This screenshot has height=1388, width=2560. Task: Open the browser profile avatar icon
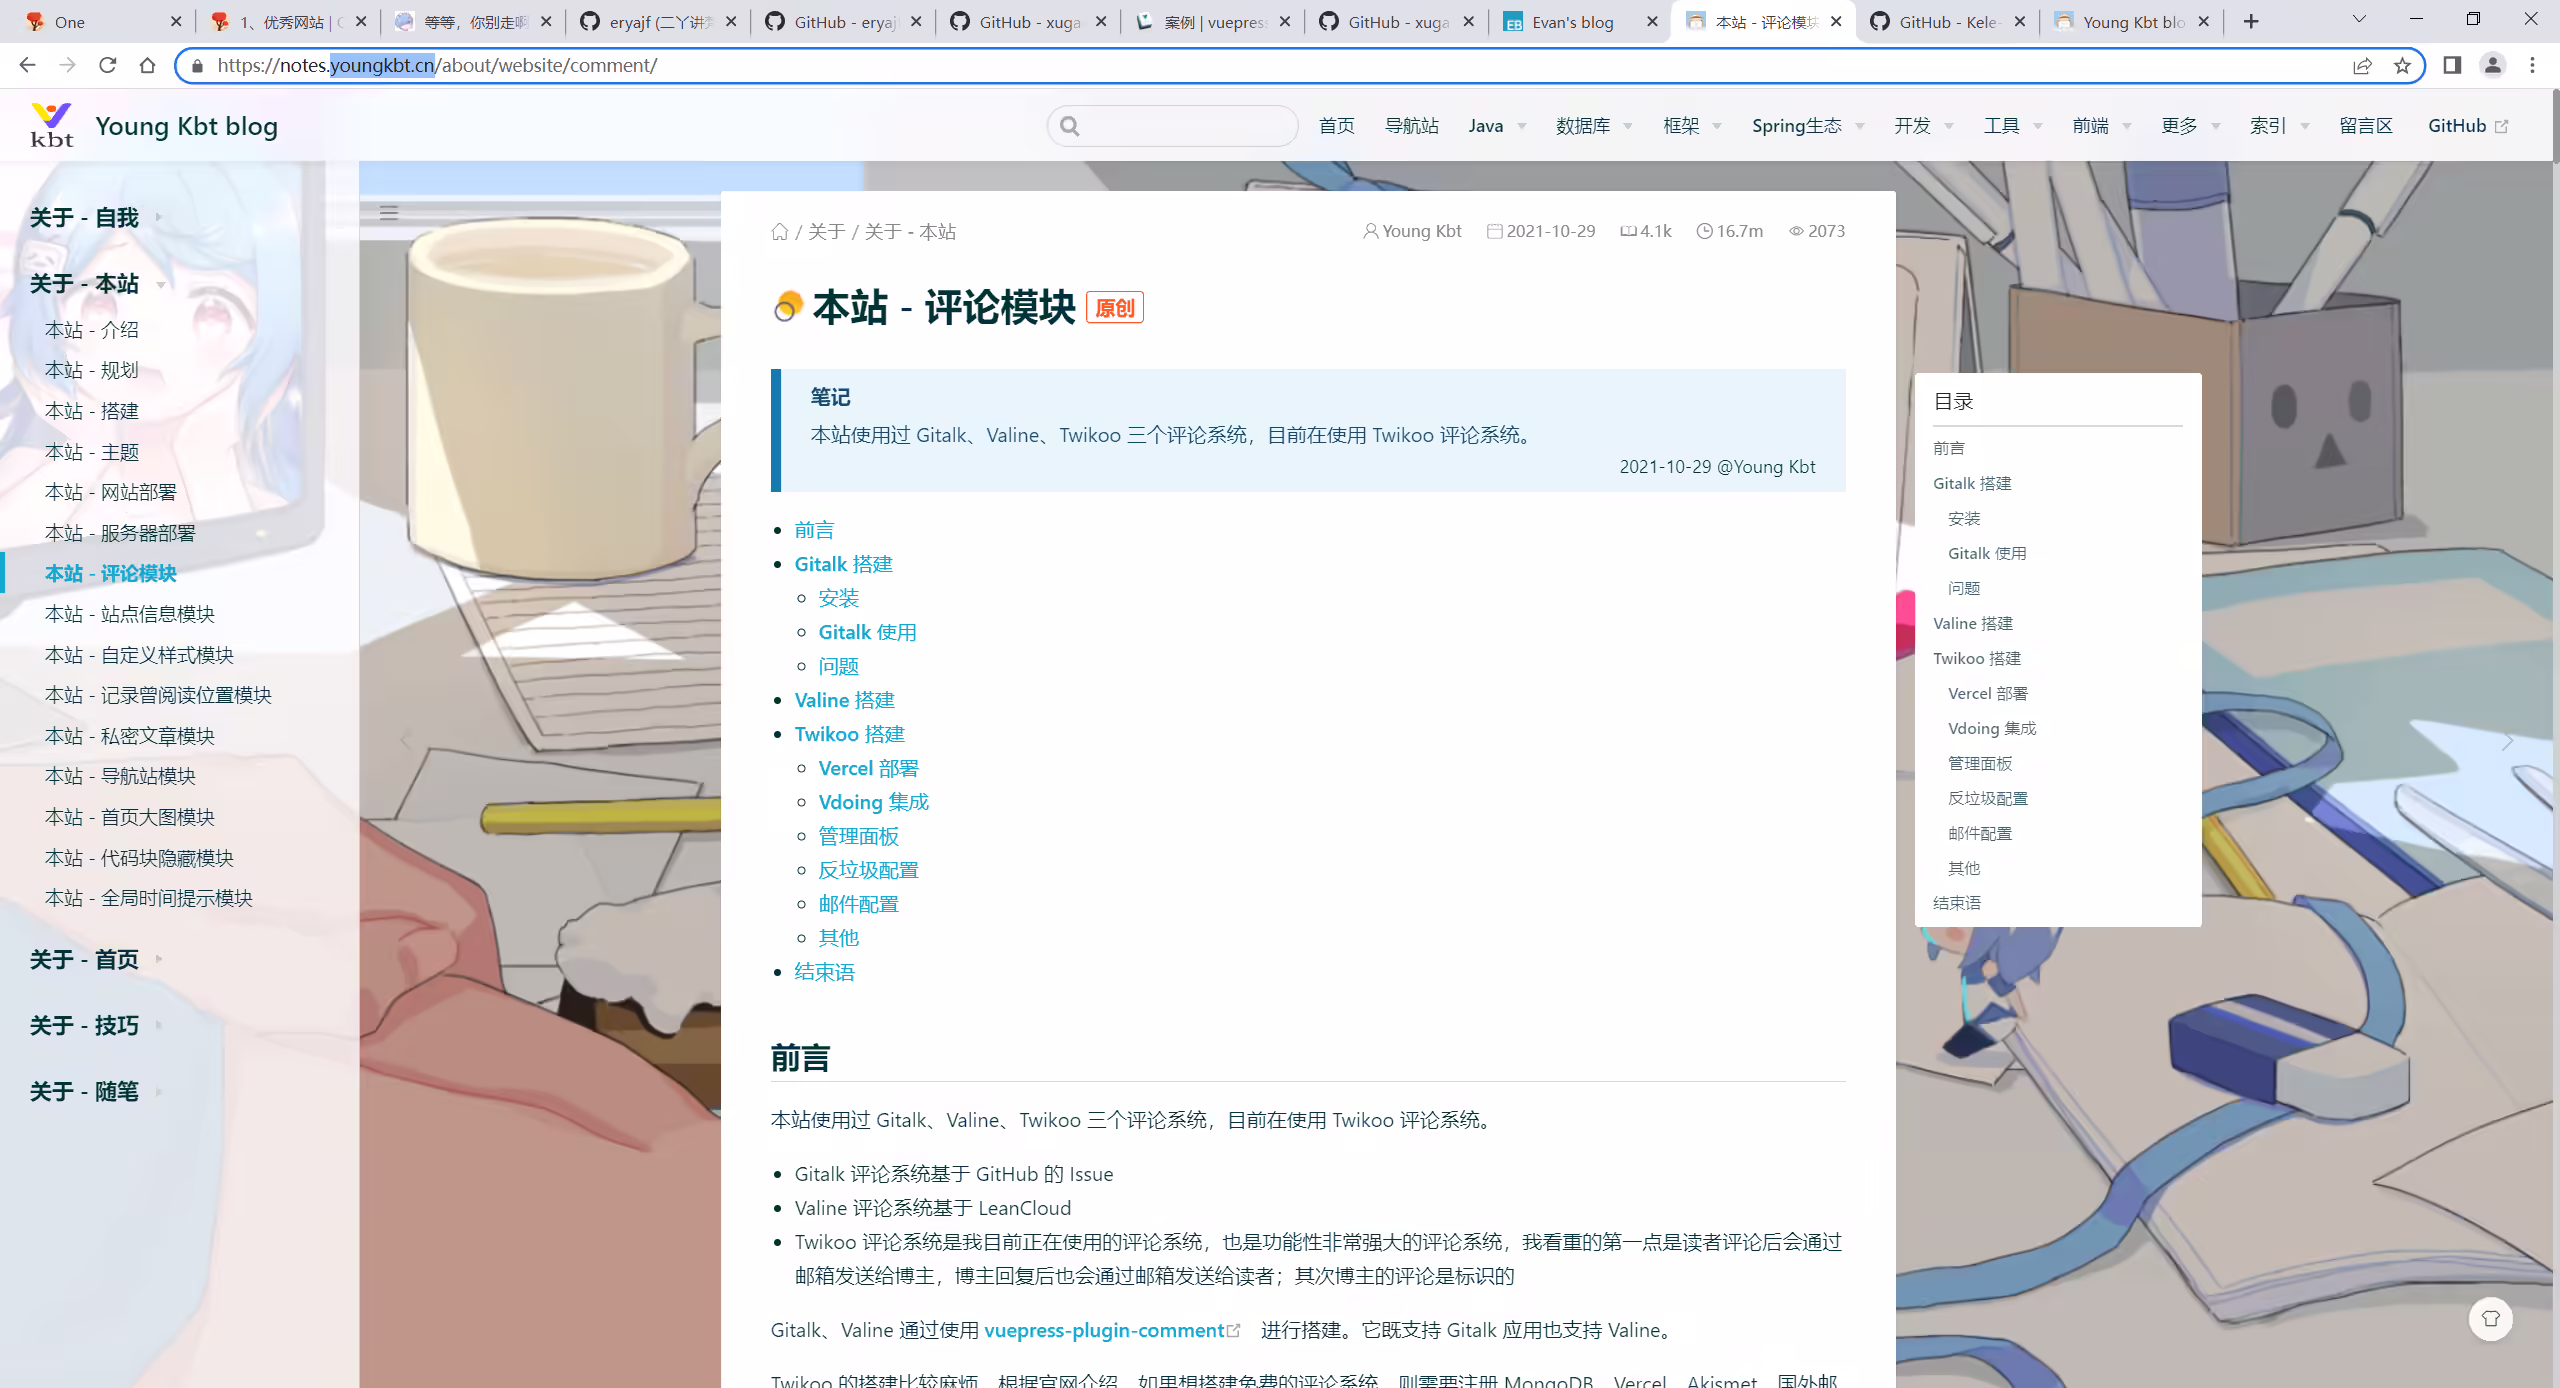2492,65
